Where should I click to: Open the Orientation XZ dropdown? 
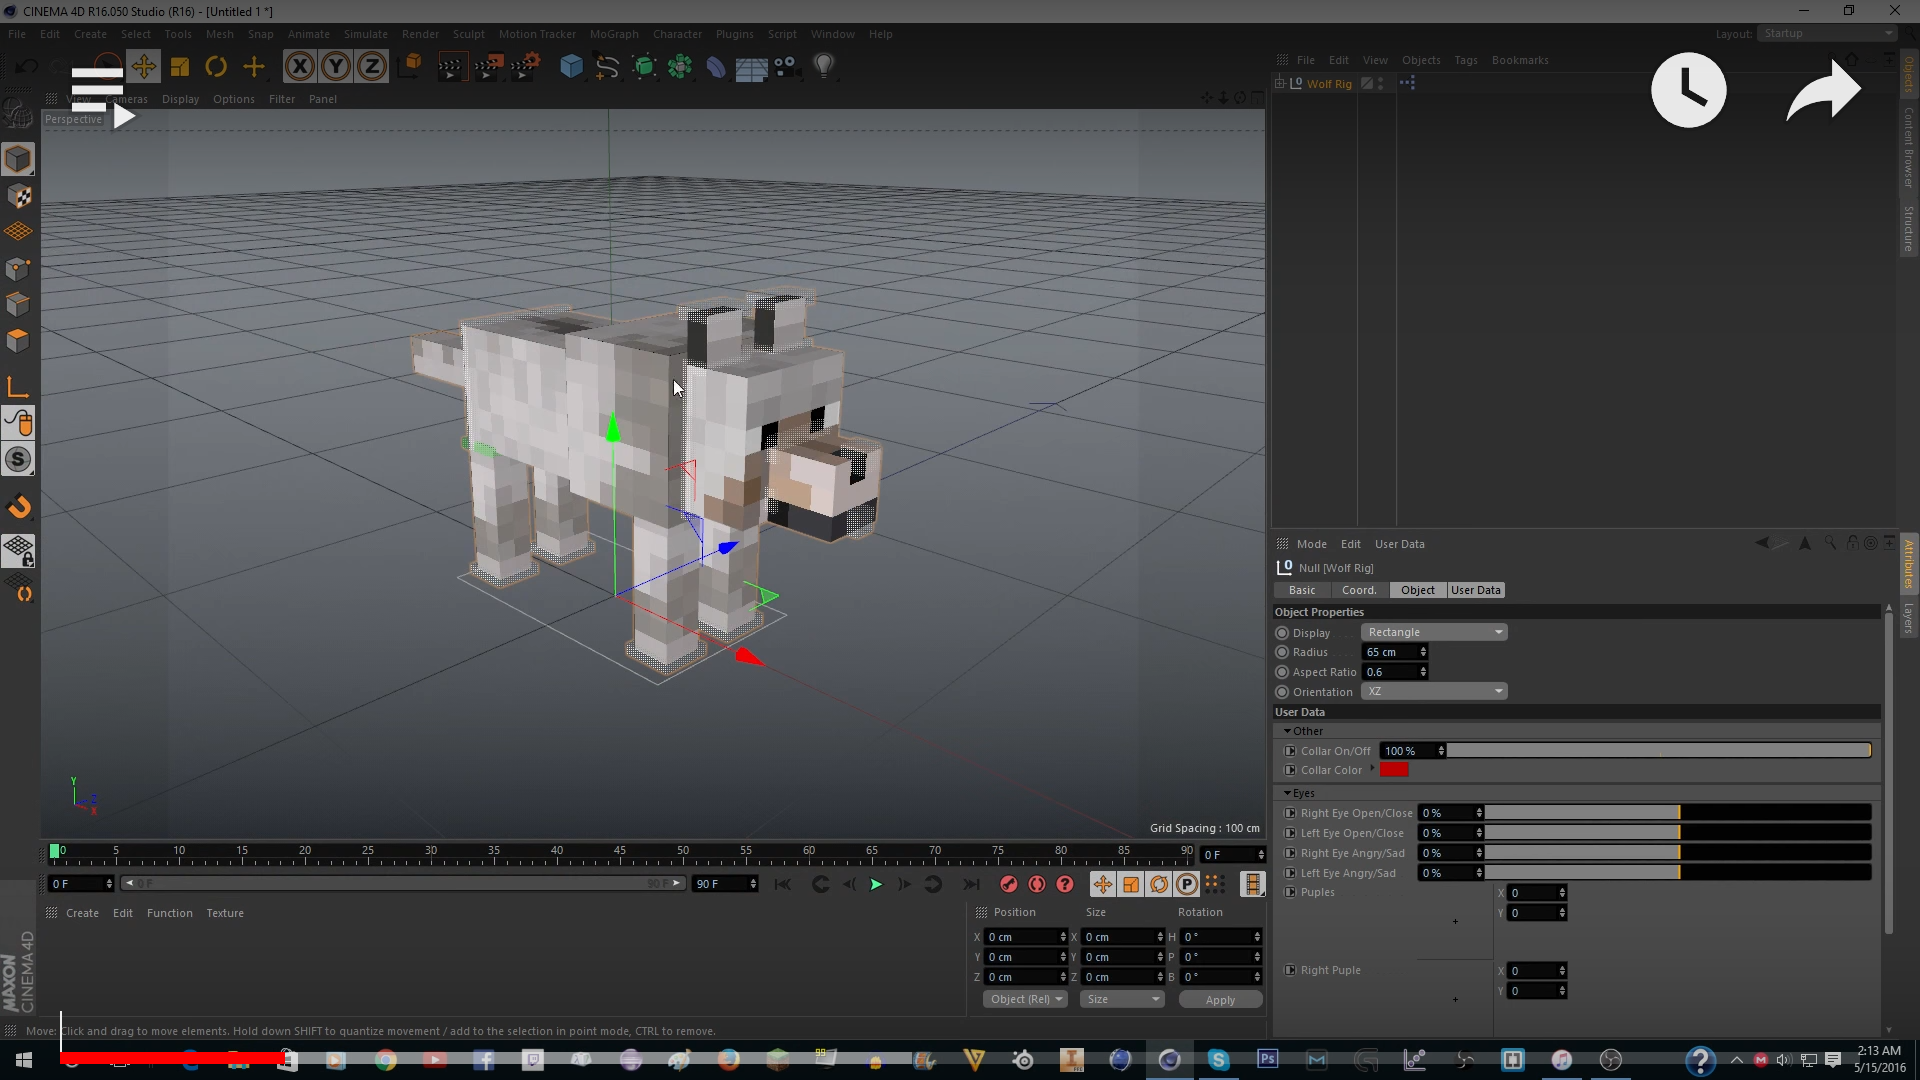(x=1434, y=691)
